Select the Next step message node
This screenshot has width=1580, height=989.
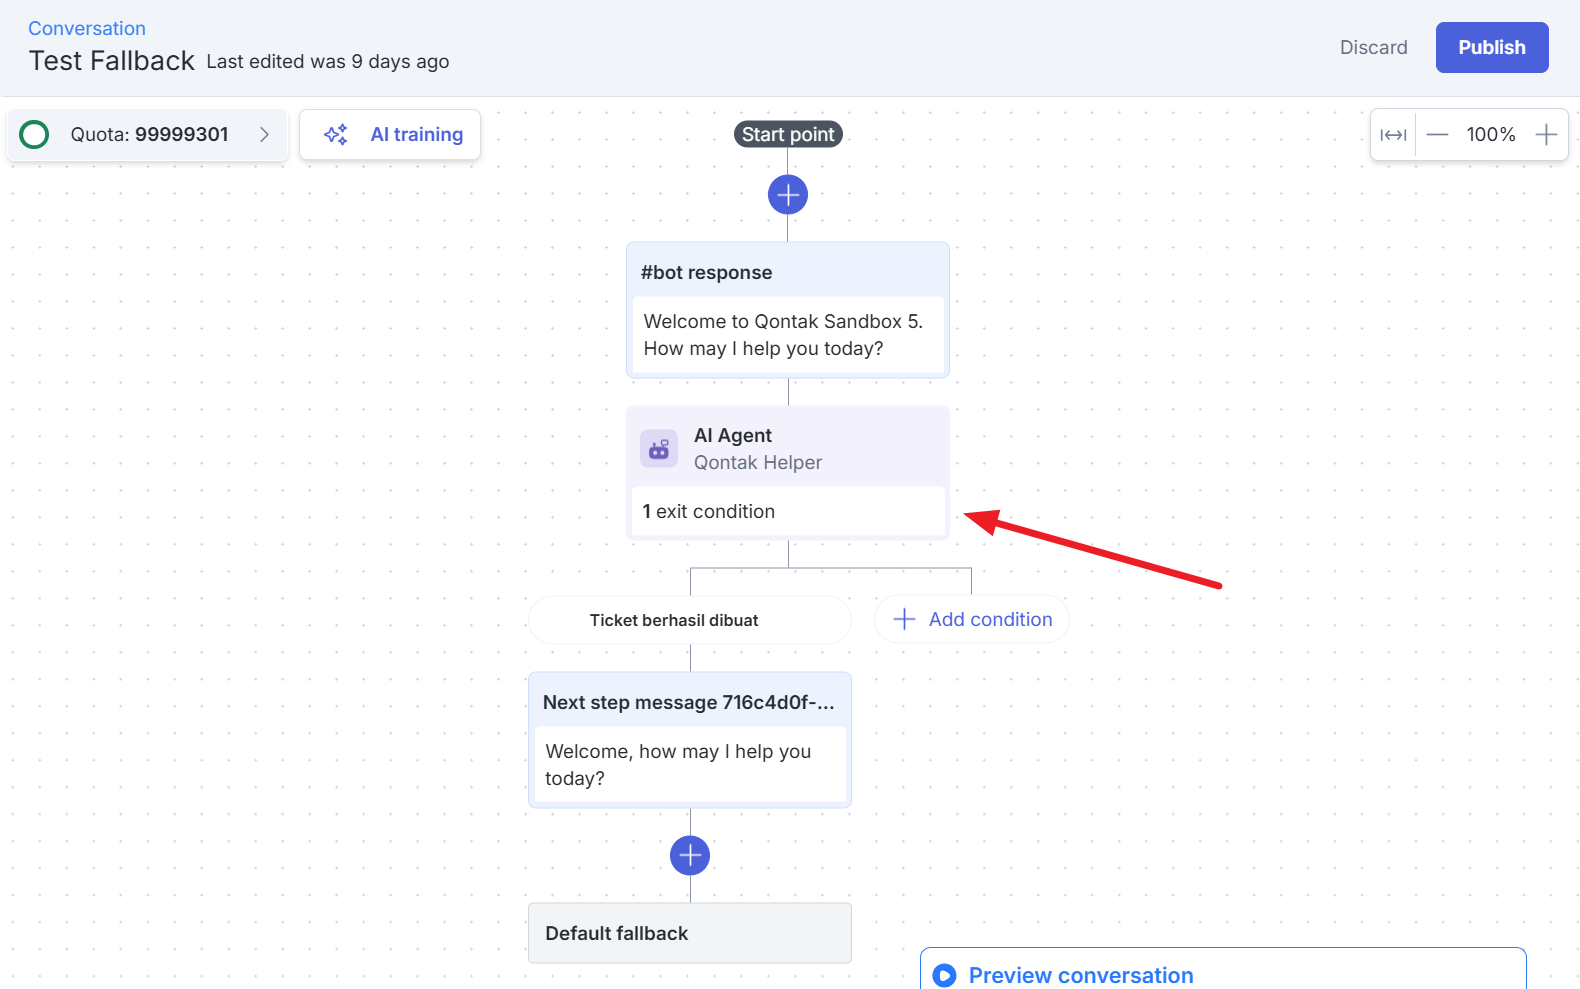tap(689, 703)
